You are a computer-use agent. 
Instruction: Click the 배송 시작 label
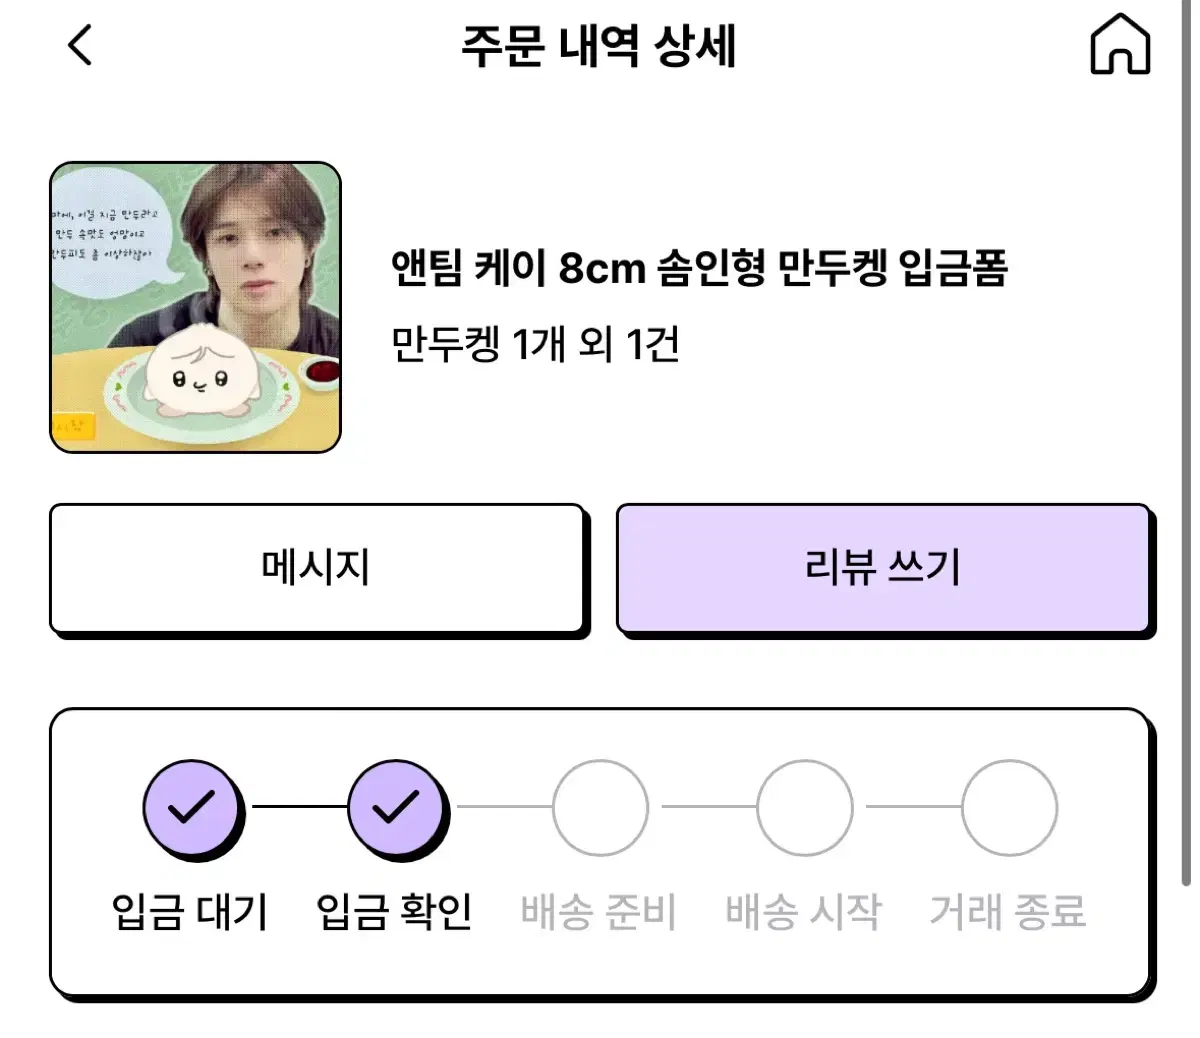(x=804, y=911)
